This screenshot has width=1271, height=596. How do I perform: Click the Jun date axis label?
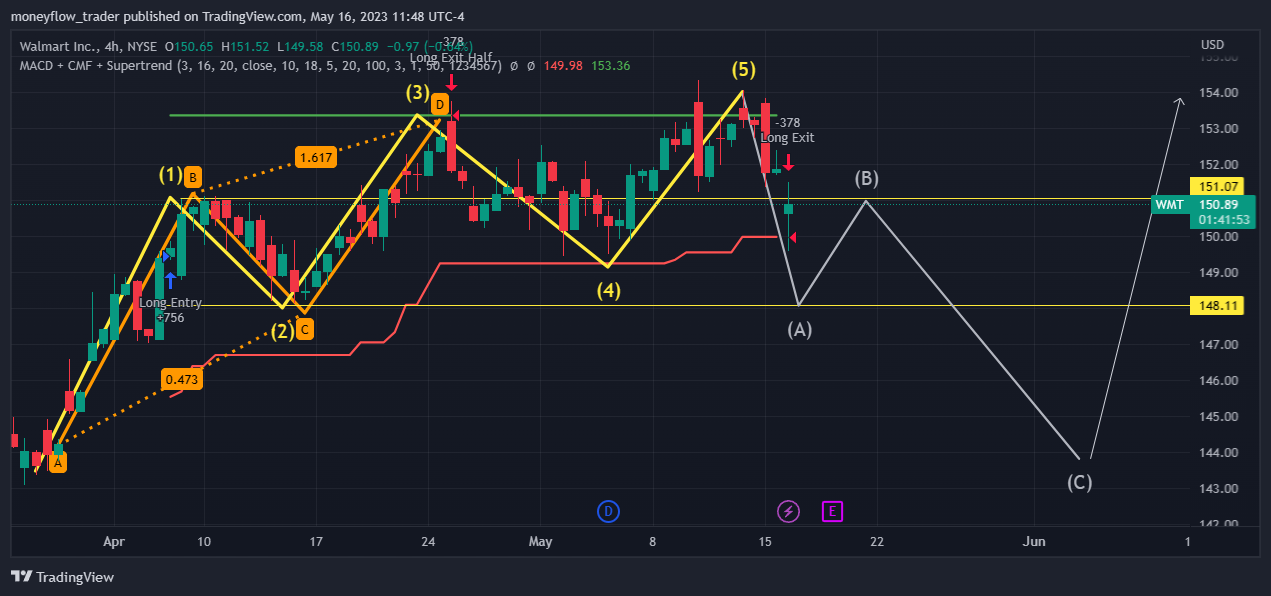tap(1034, 541)
